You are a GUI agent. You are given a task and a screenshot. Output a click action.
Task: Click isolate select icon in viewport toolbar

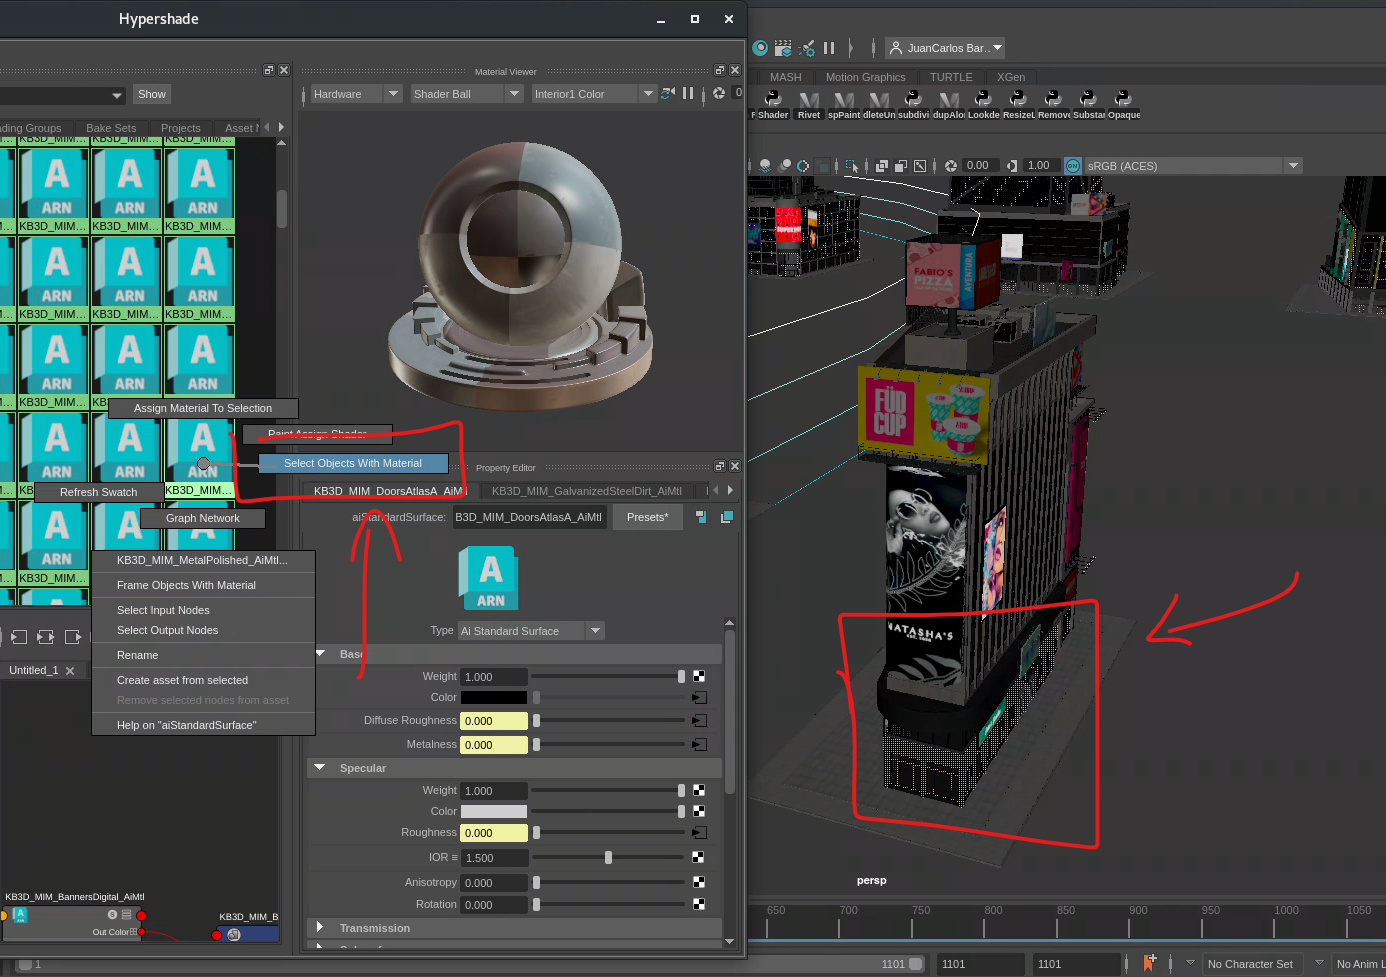[x=851, y=166]
